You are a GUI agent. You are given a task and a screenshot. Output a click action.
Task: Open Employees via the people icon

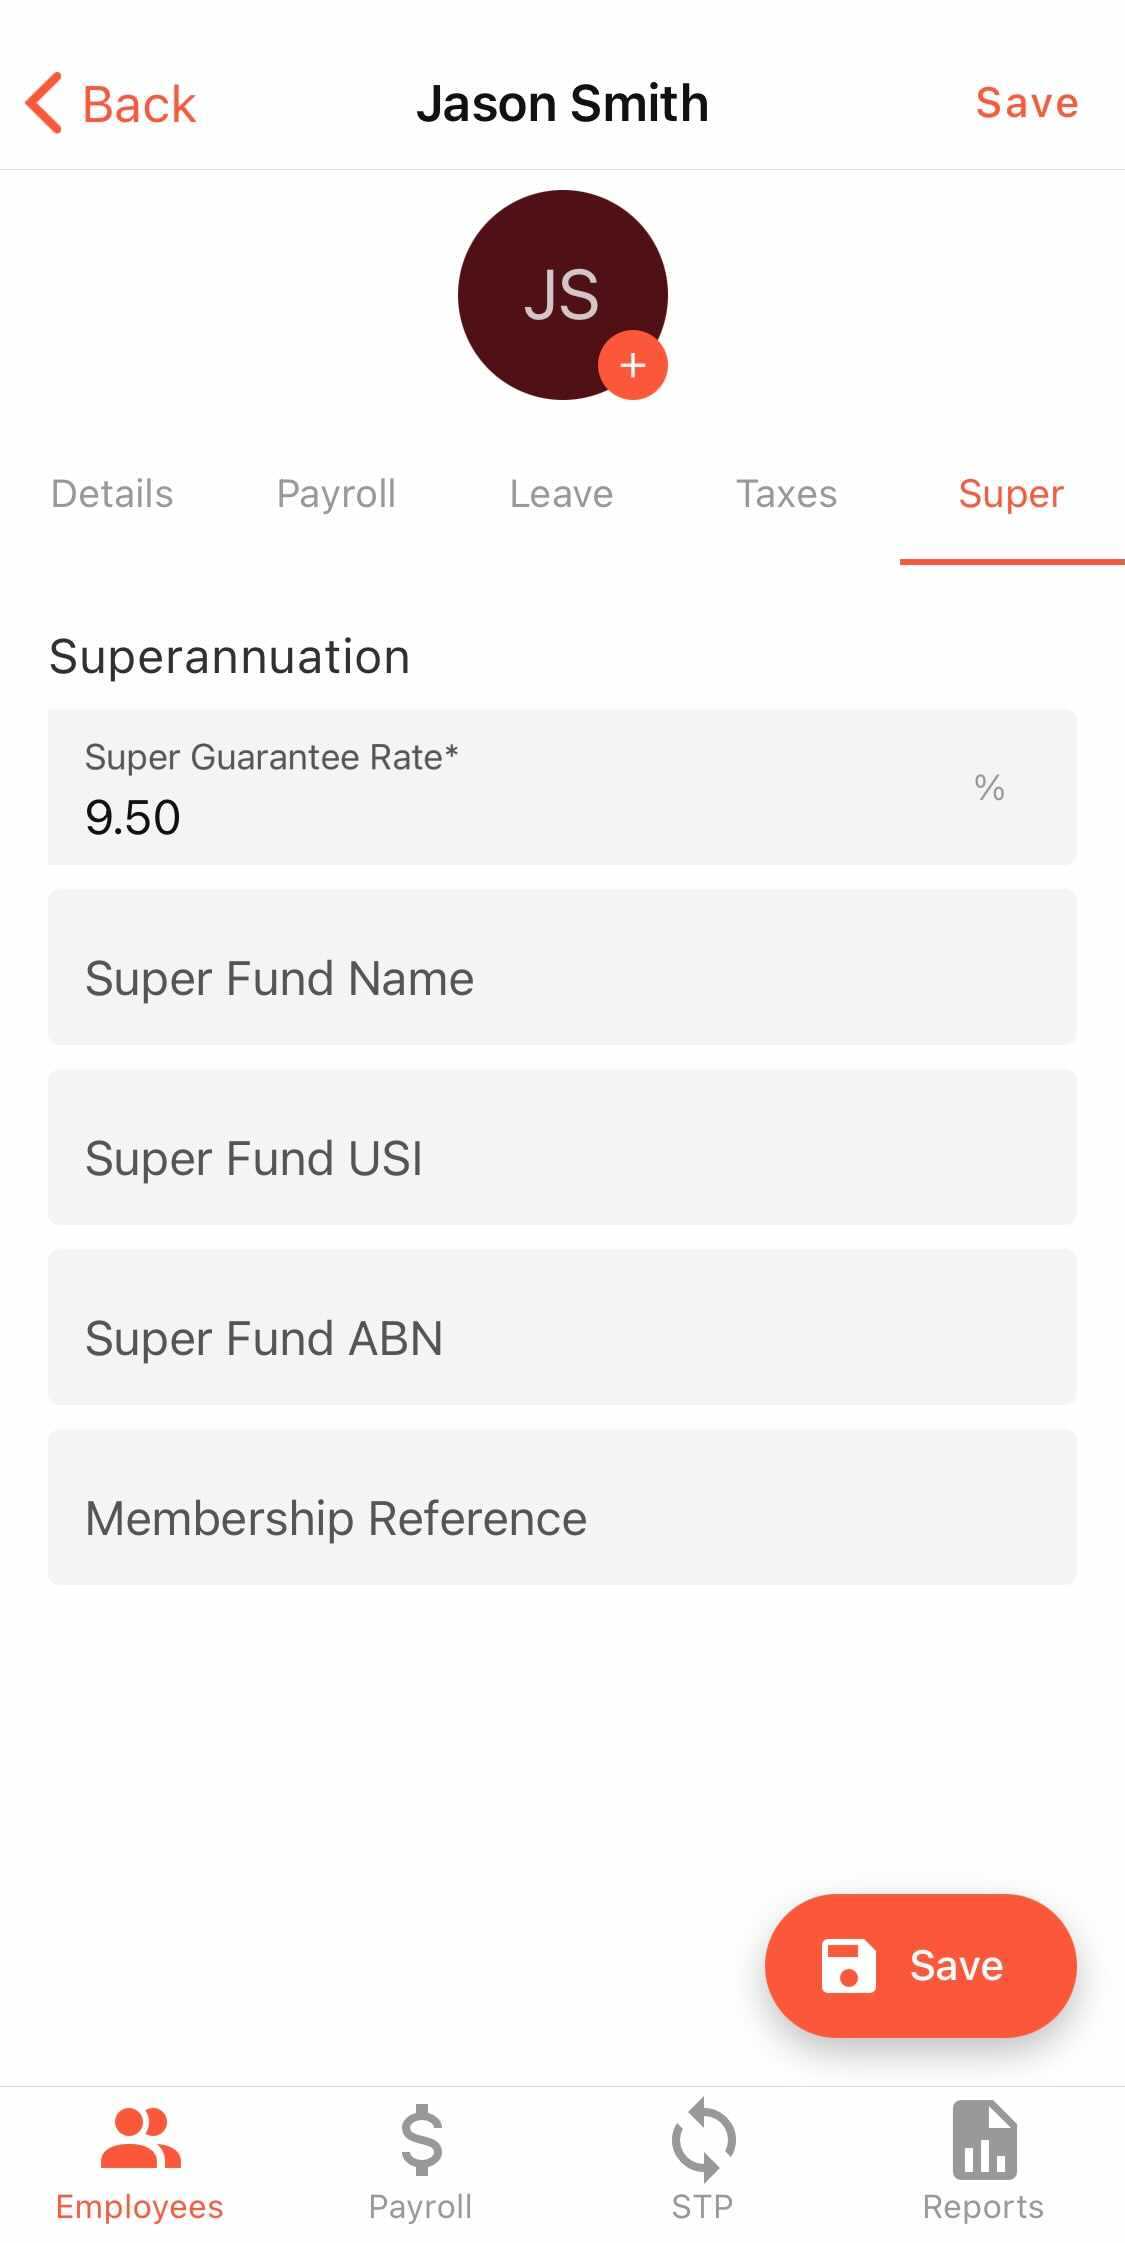tap(140, 2138)
